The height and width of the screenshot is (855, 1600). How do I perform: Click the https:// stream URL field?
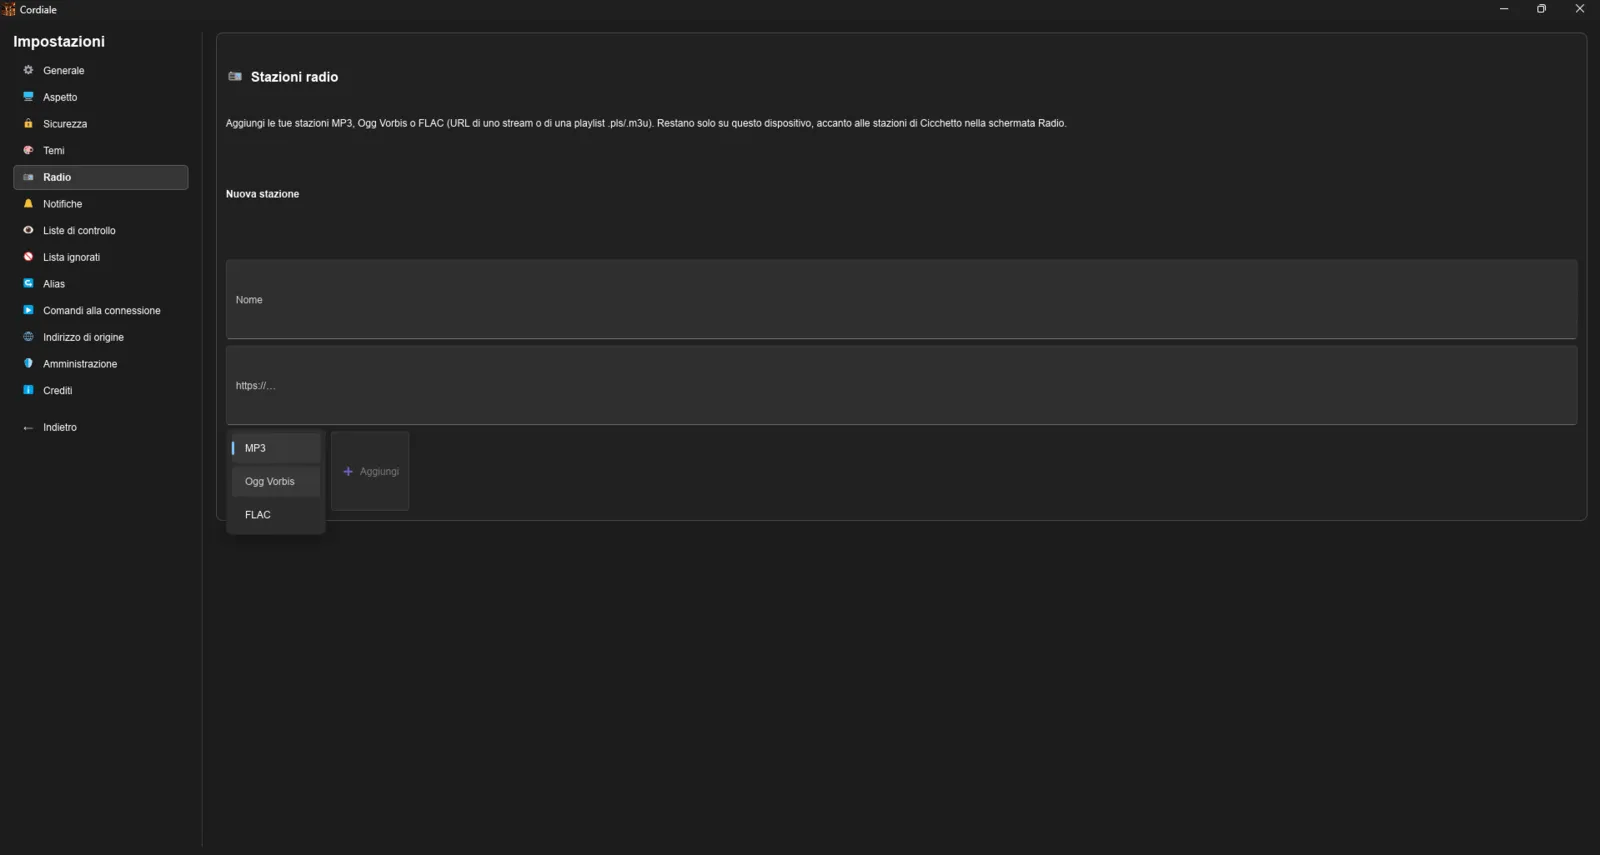pos(901,385)
